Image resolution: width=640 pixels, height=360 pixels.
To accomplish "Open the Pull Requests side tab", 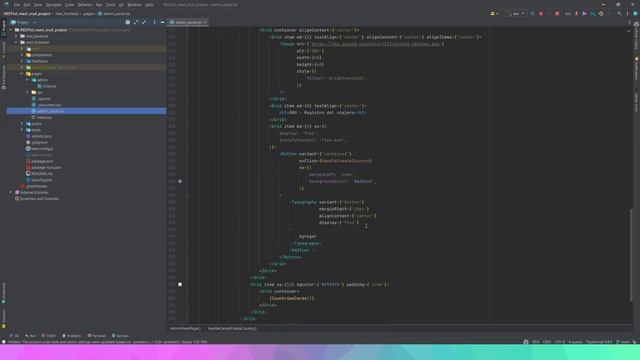I will point(3,78).
